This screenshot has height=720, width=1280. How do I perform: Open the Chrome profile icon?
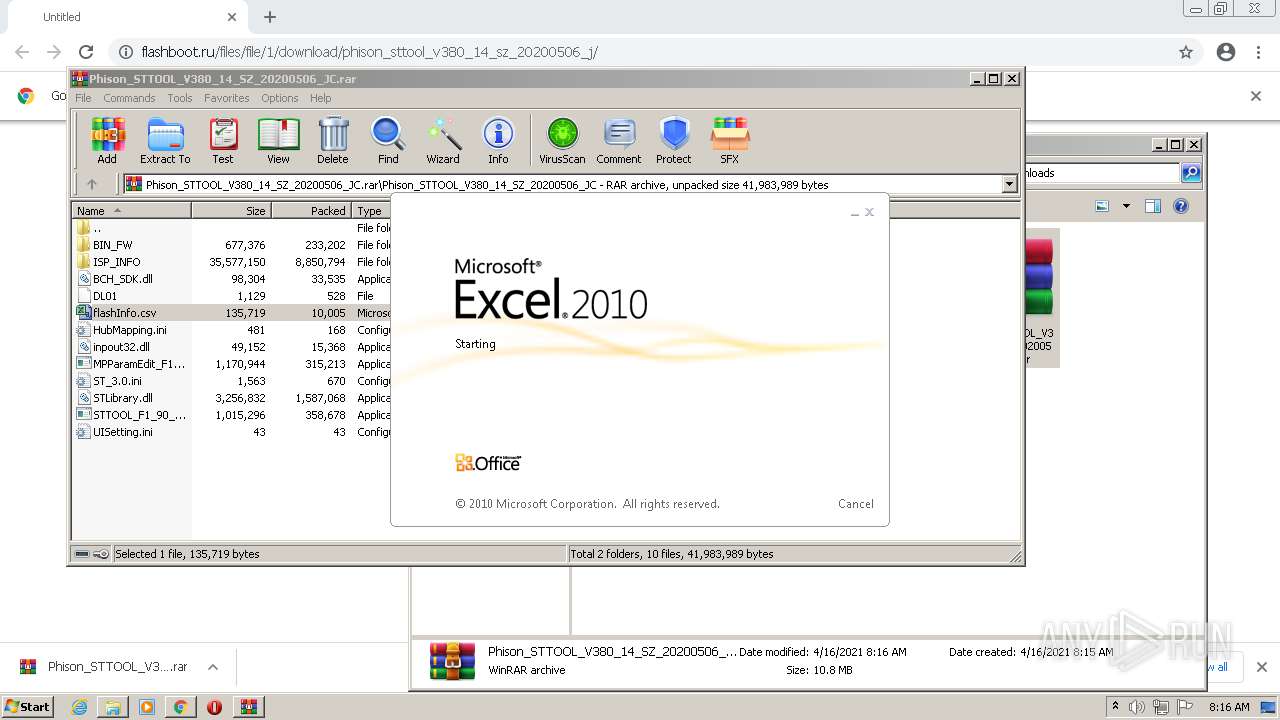pyautogui.click(x=1226, y=52)
